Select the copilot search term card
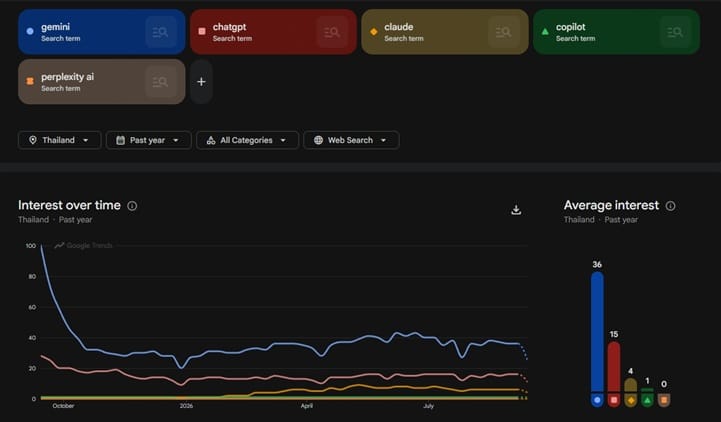The width and height of the screenshot is (721, 422). pos(616,32)
